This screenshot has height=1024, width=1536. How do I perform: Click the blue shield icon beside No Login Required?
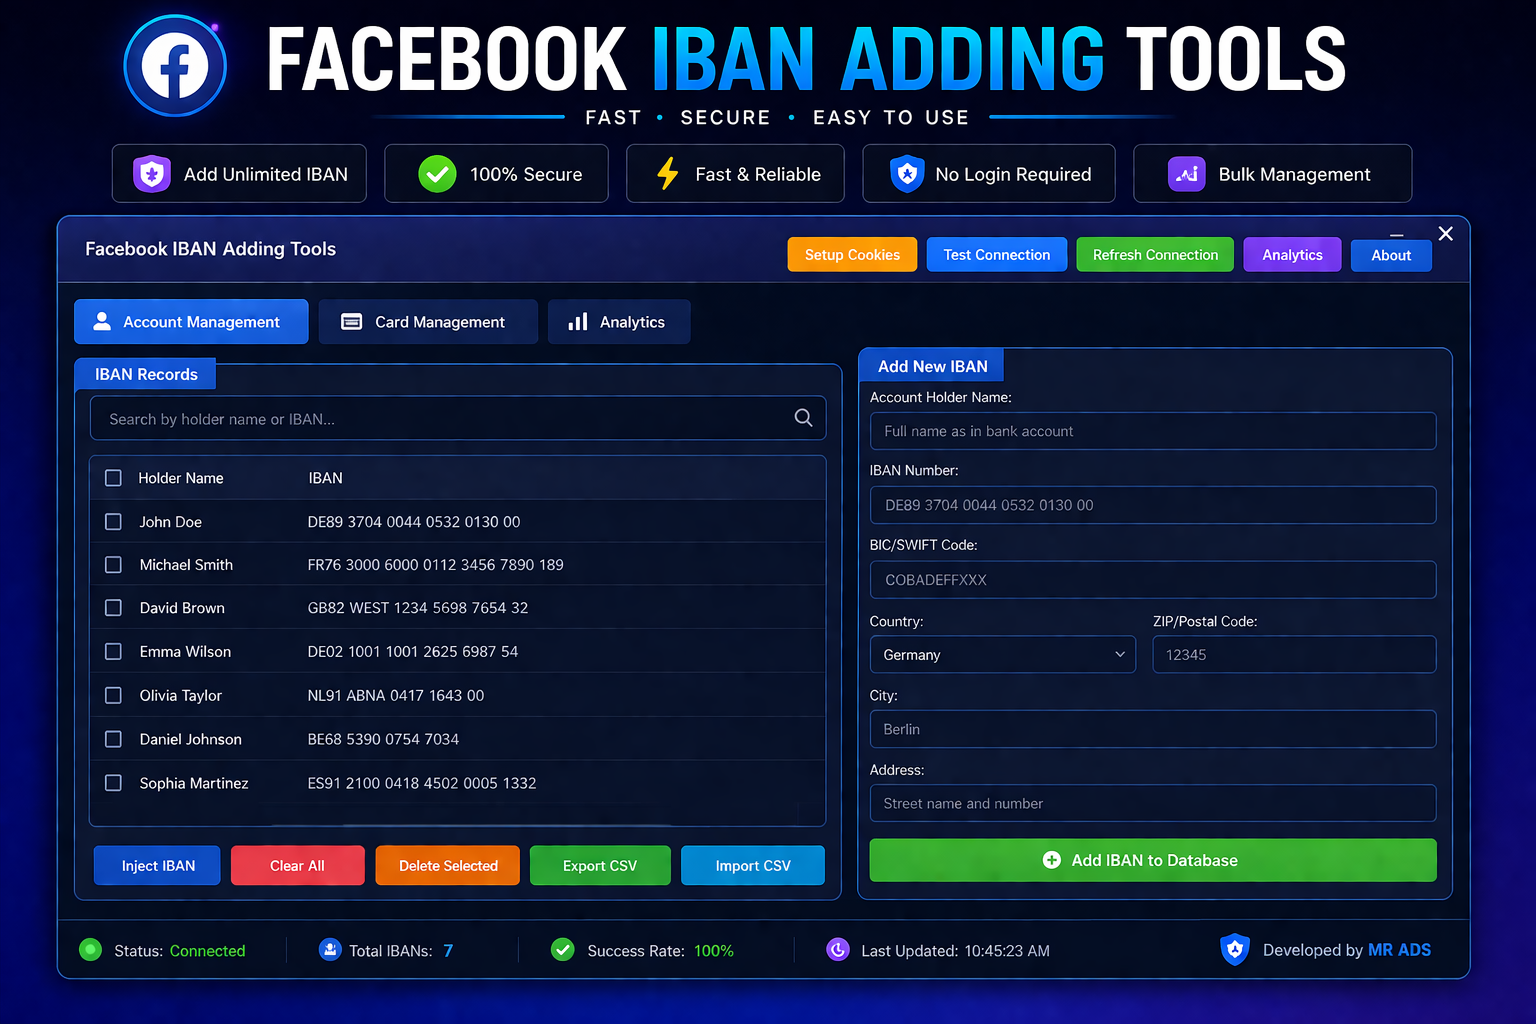[907, 174]
